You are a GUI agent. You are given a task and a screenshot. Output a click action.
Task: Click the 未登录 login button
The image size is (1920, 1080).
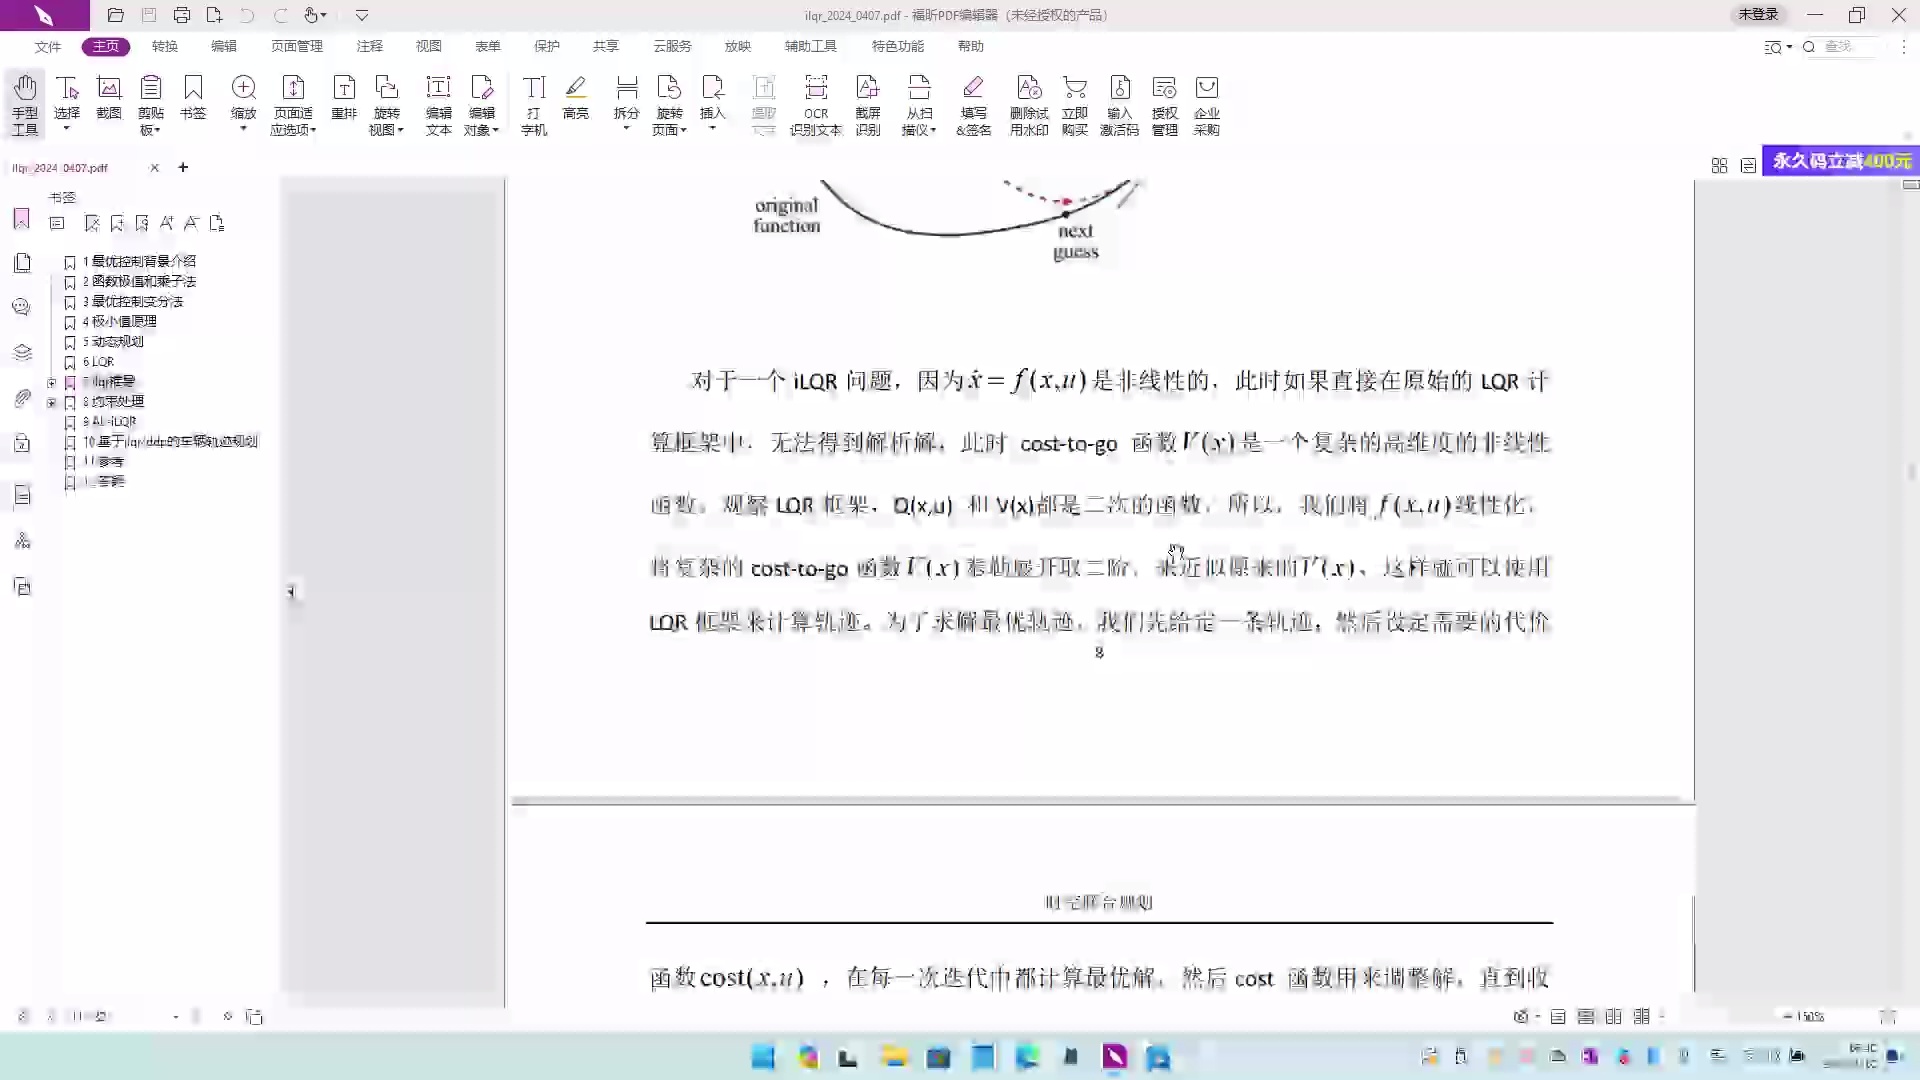1757,15
